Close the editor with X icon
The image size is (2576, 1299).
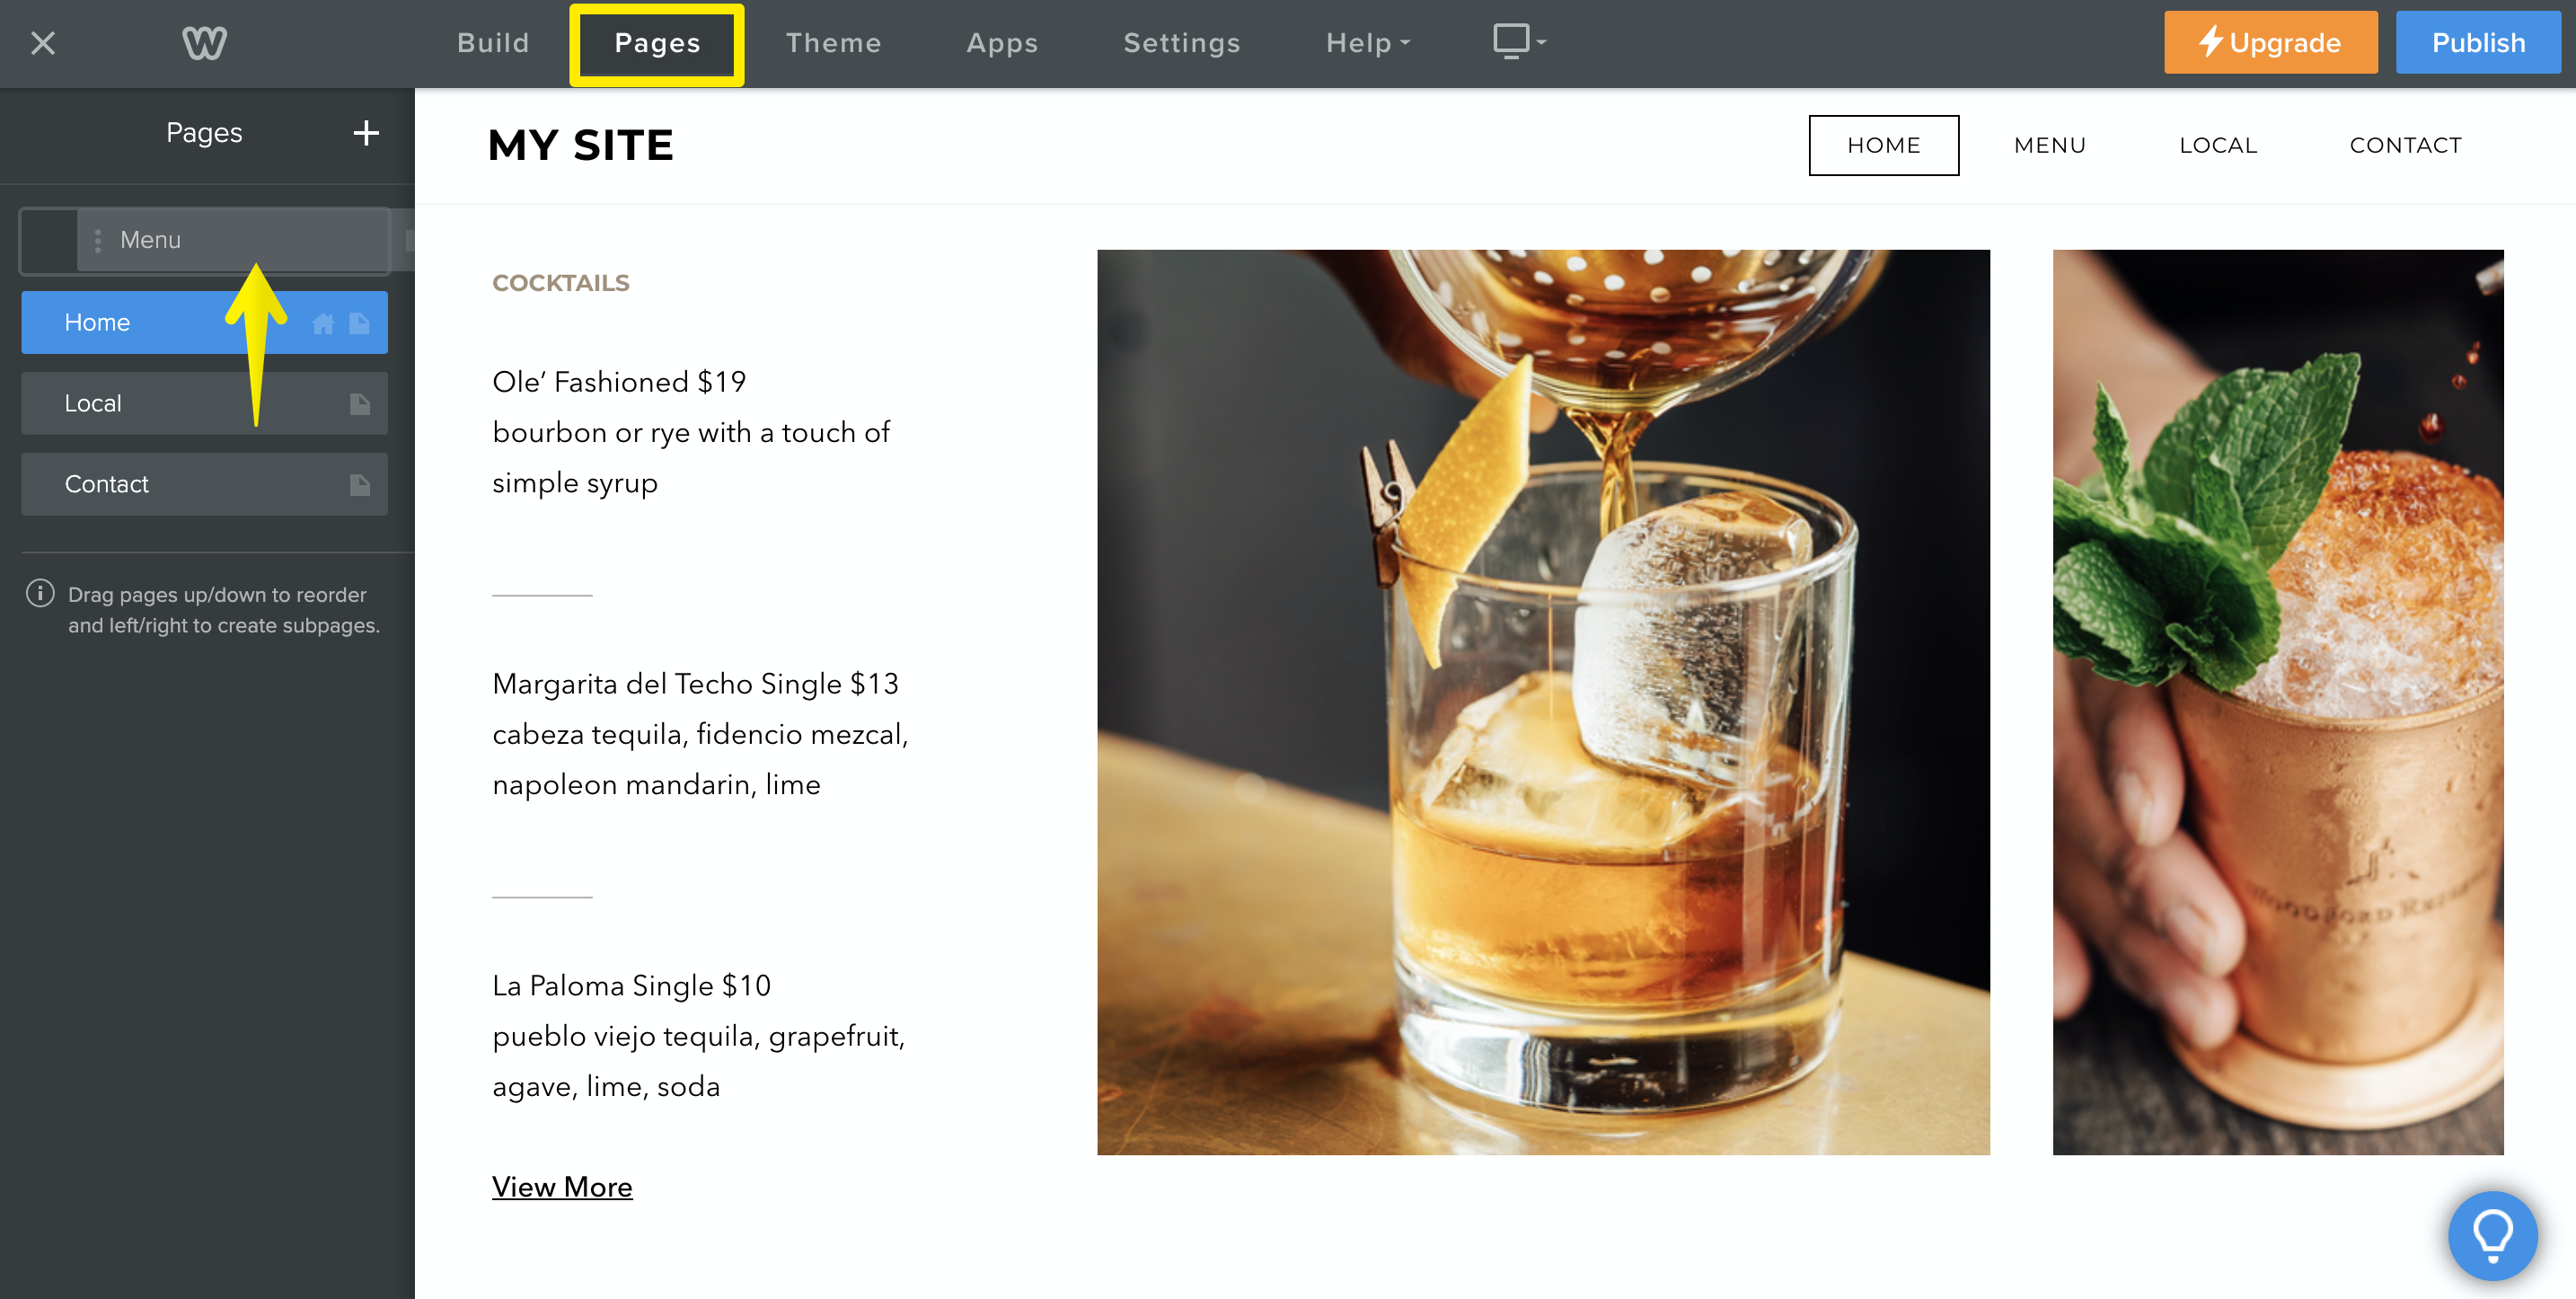tap(43, 43)
